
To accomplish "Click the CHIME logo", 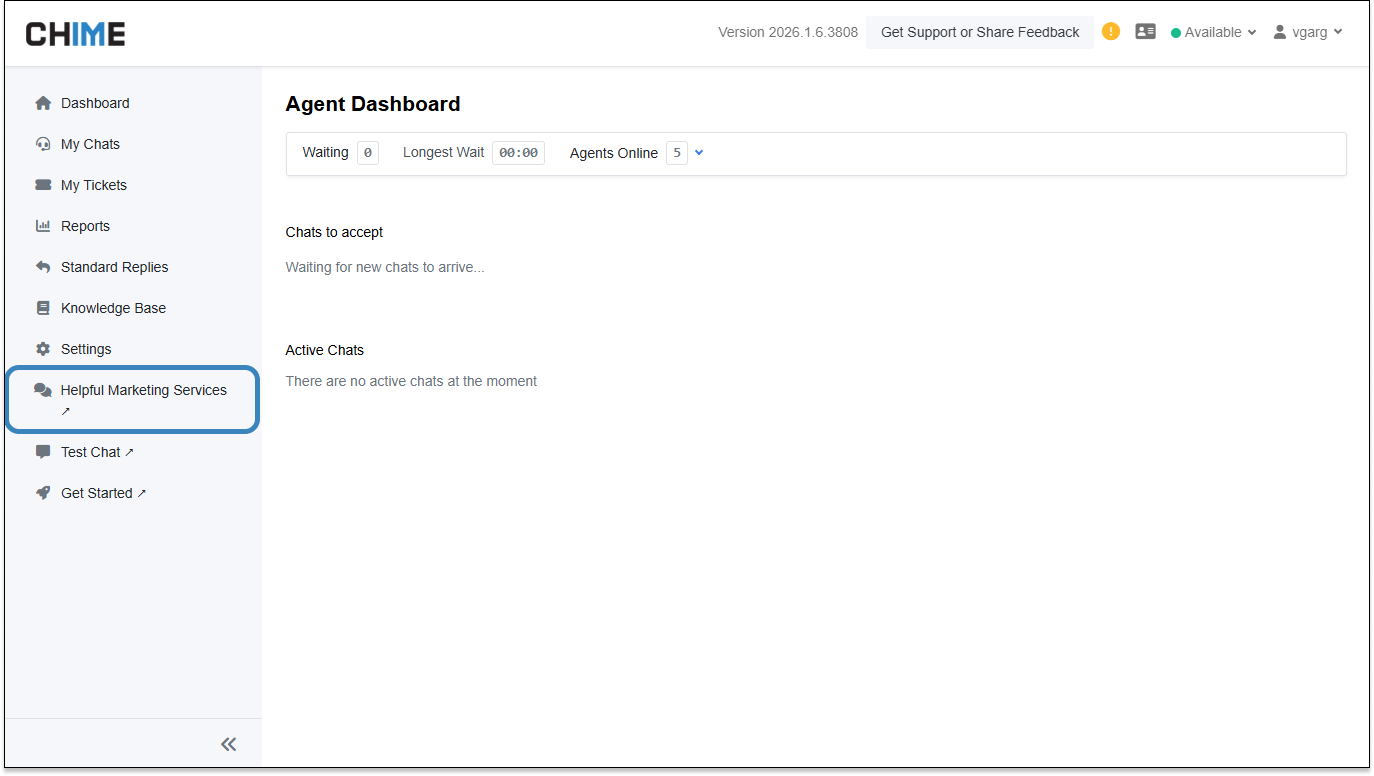I will 76,34.
